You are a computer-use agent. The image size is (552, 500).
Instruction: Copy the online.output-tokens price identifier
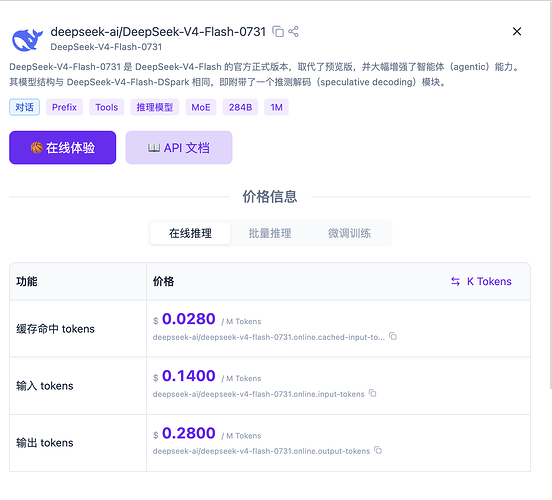pyautogui.click(x=378, y=450)
